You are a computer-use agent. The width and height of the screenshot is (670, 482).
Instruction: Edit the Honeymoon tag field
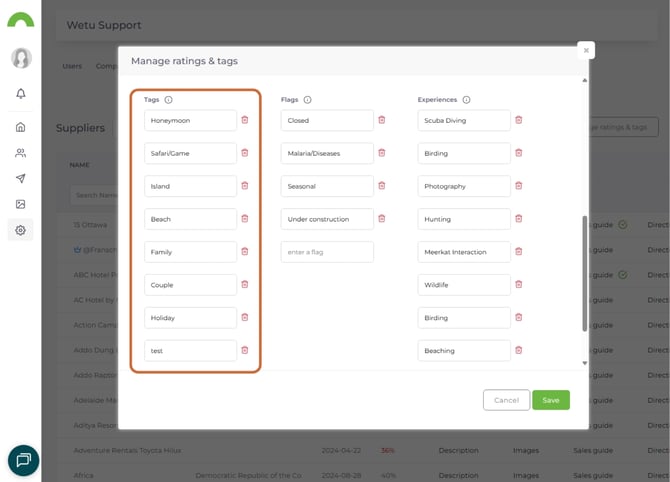click(x=190, y=120)
